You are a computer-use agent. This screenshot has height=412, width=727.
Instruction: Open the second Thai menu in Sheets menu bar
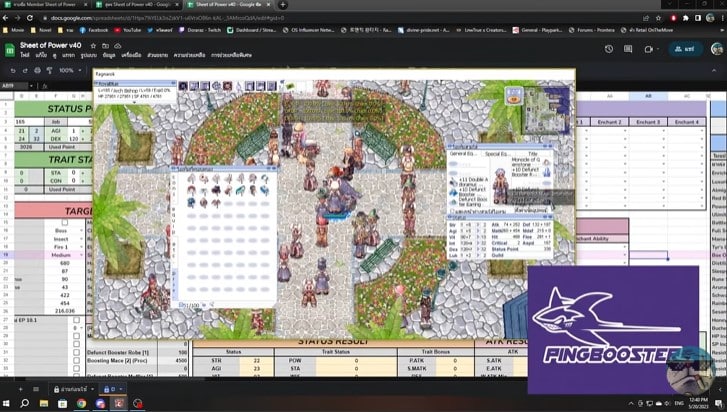click(41, 55)
